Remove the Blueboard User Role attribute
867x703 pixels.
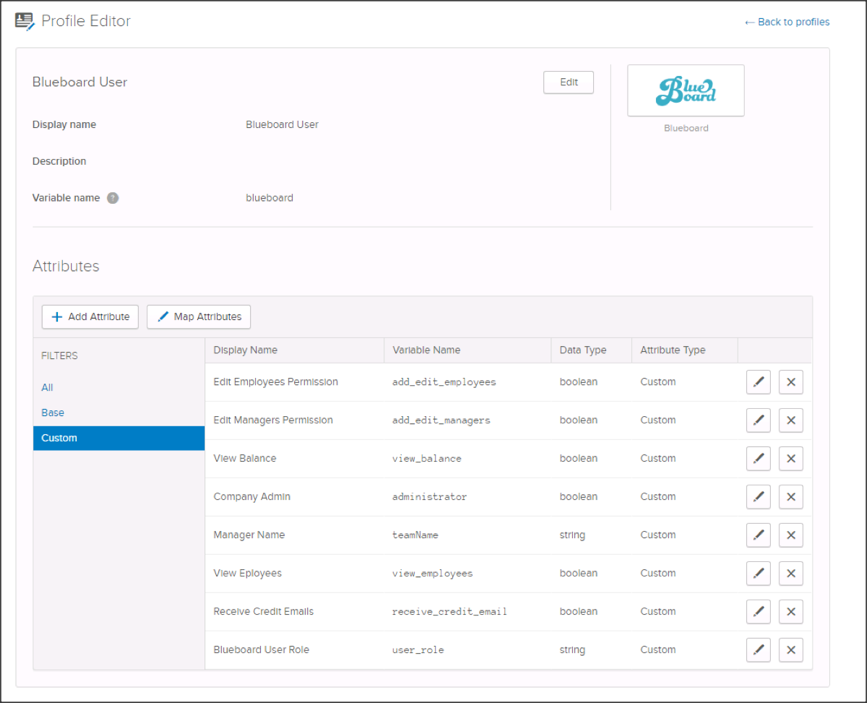click(x=790, y=650)
